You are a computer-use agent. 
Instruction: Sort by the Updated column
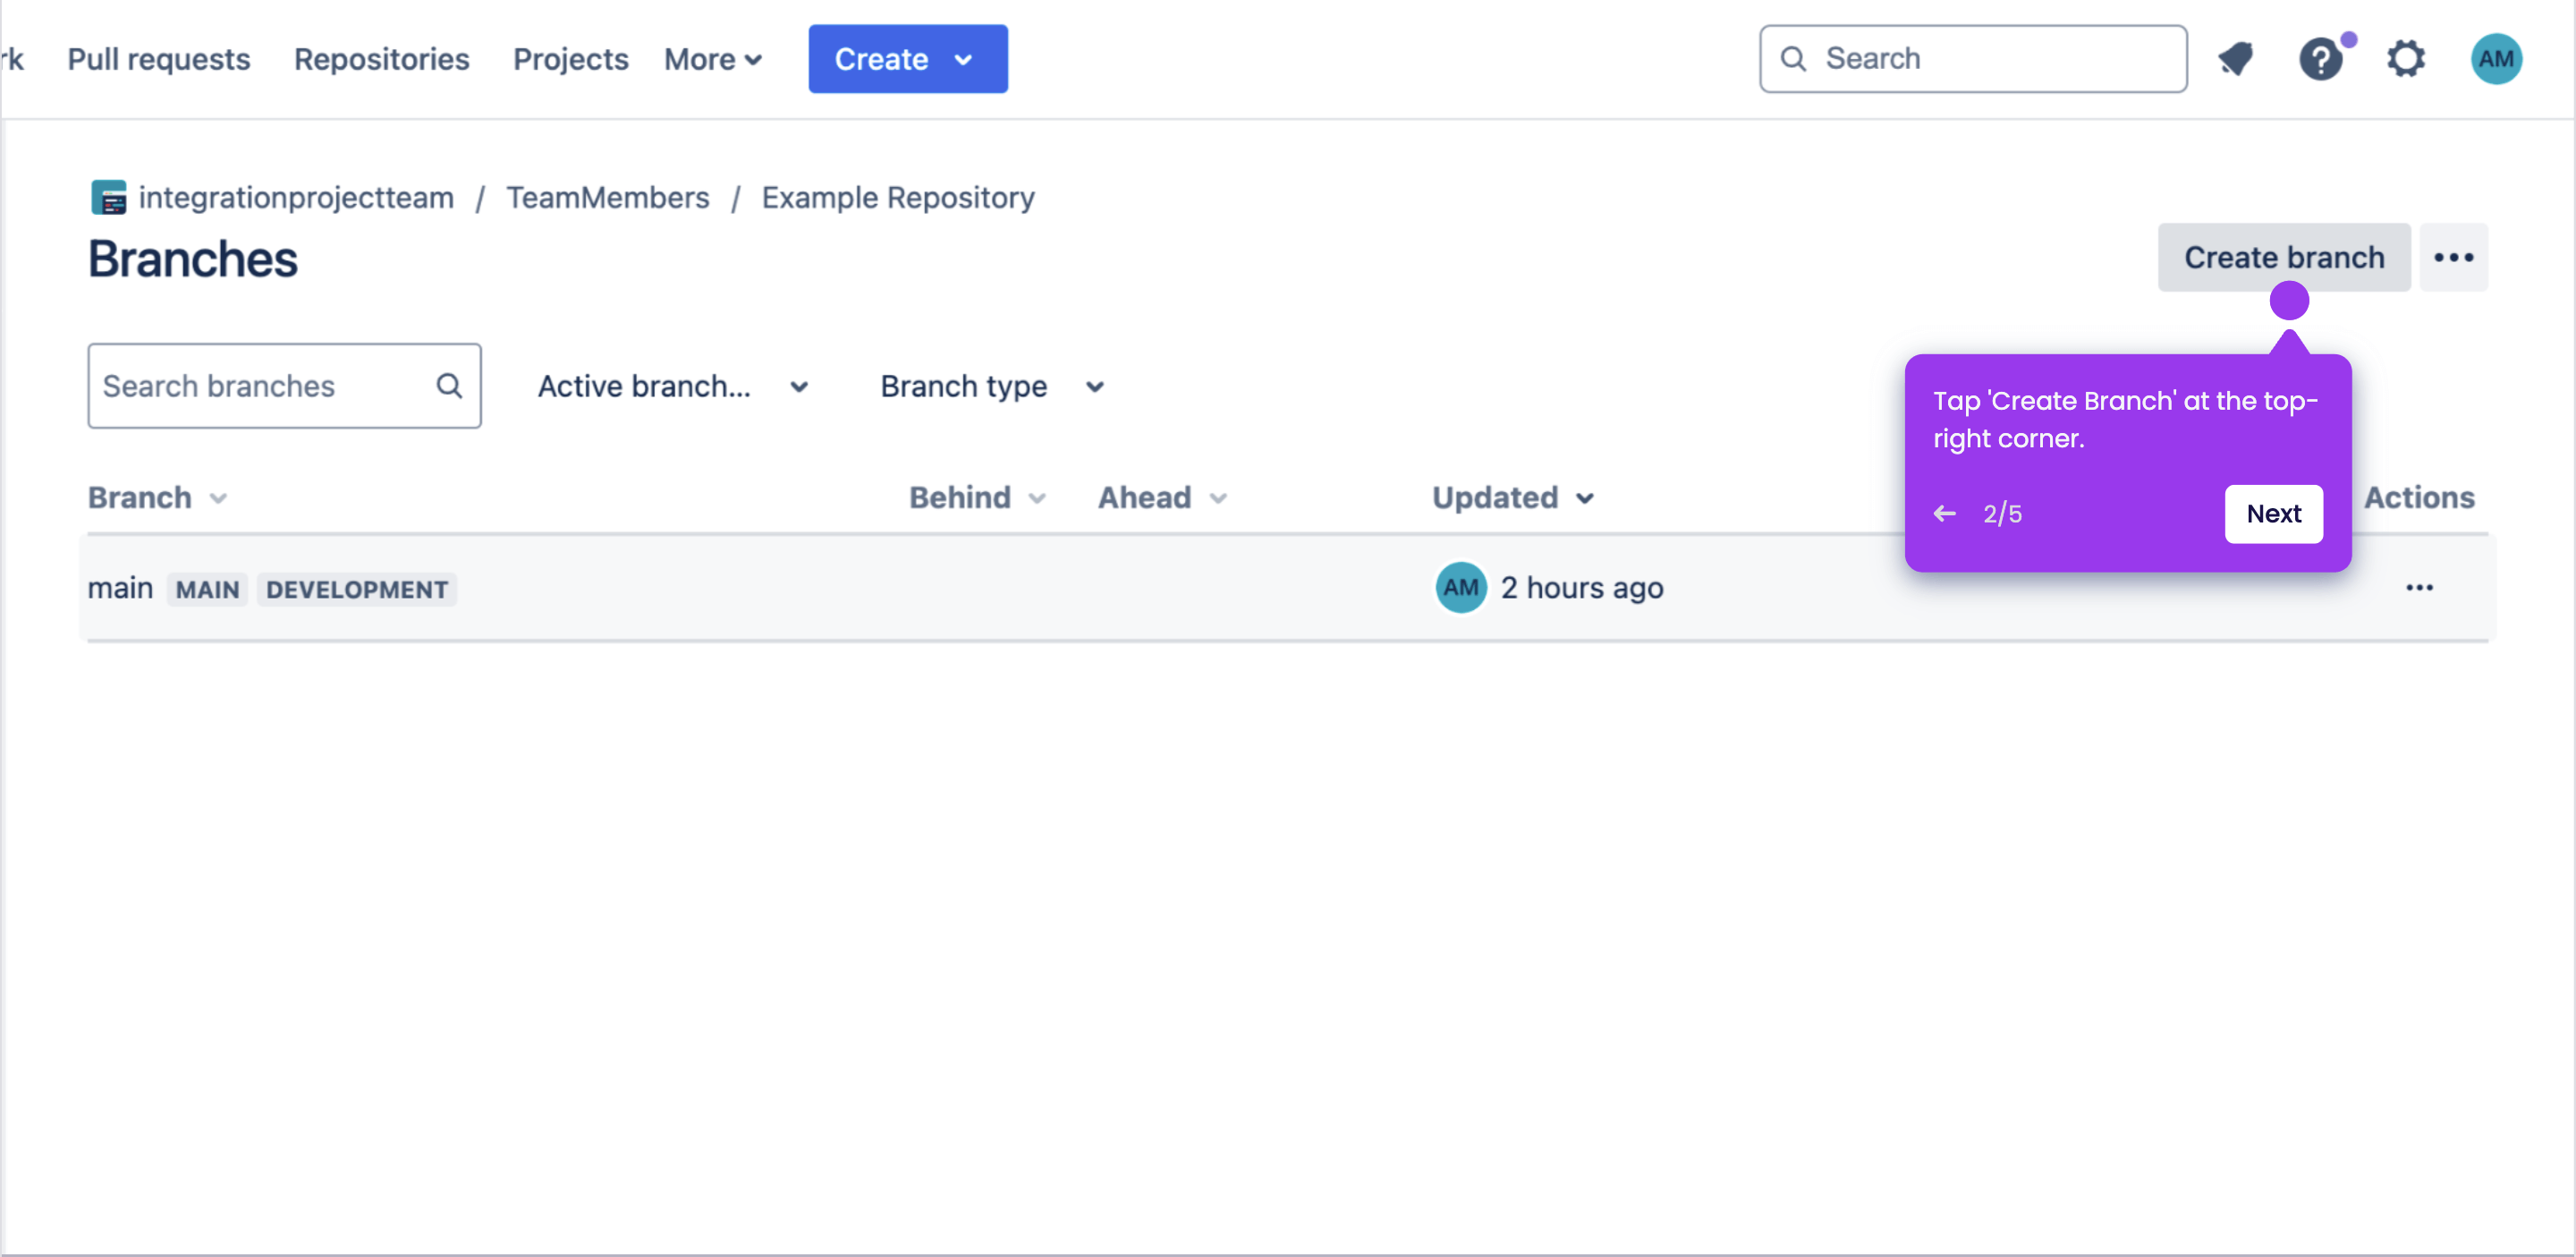click(x=1513, y=498)
